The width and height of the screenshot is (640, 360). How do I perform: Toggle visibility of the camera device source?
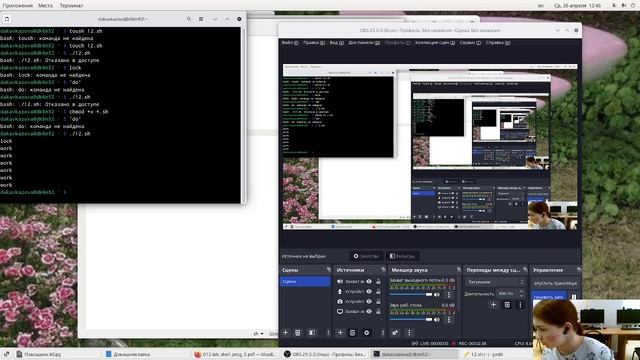[x=369, y=301]
